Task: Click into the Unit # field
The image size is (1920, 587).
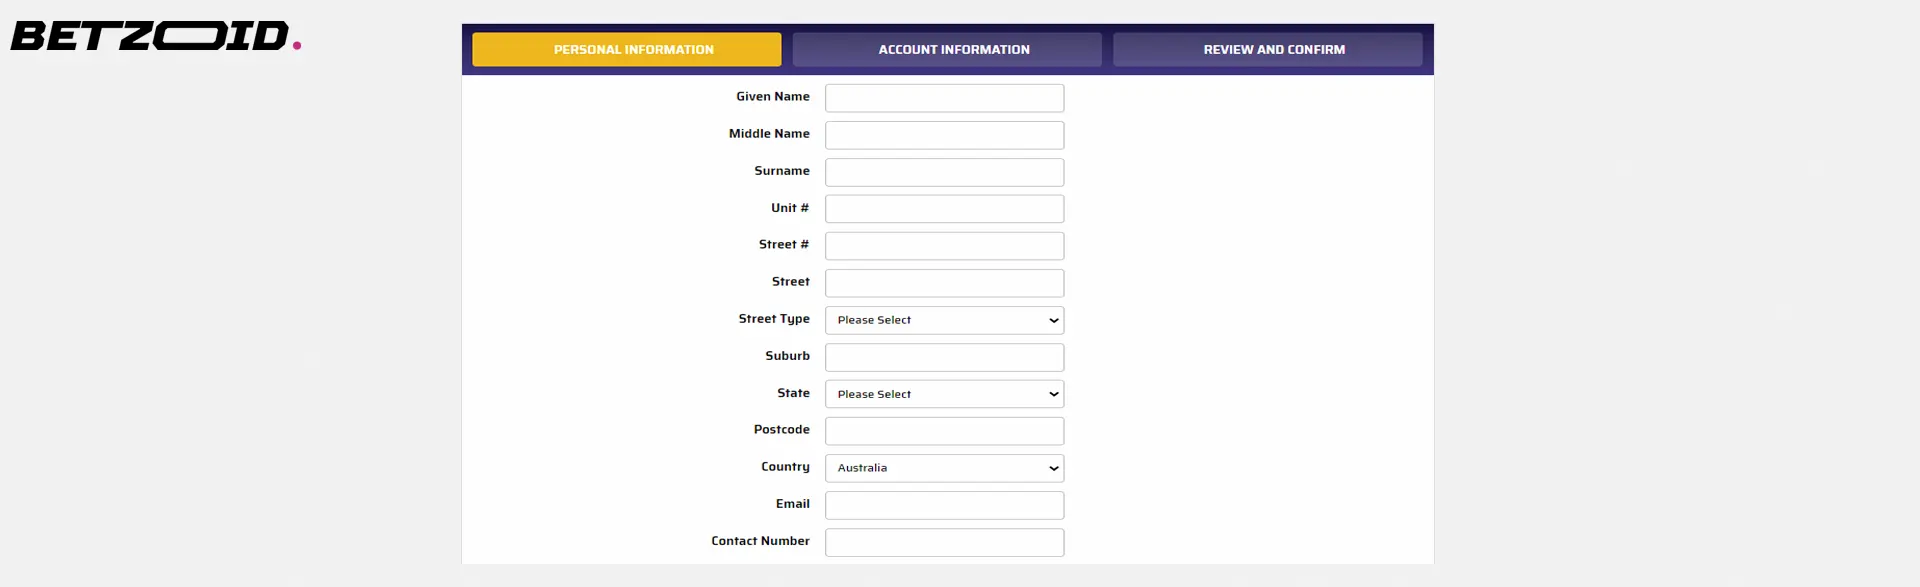Action: tap(944, 209)
